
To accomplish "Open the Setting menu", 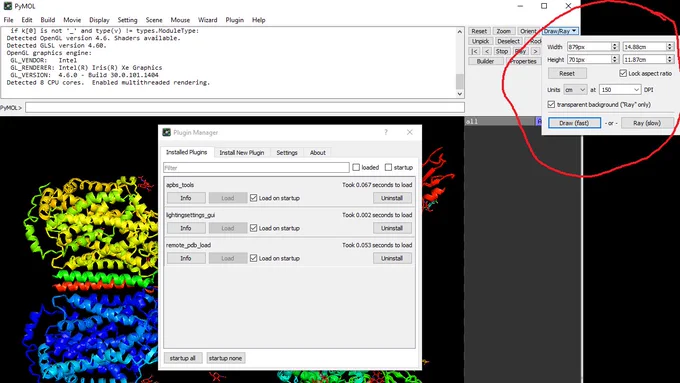I will coord(127,20).
